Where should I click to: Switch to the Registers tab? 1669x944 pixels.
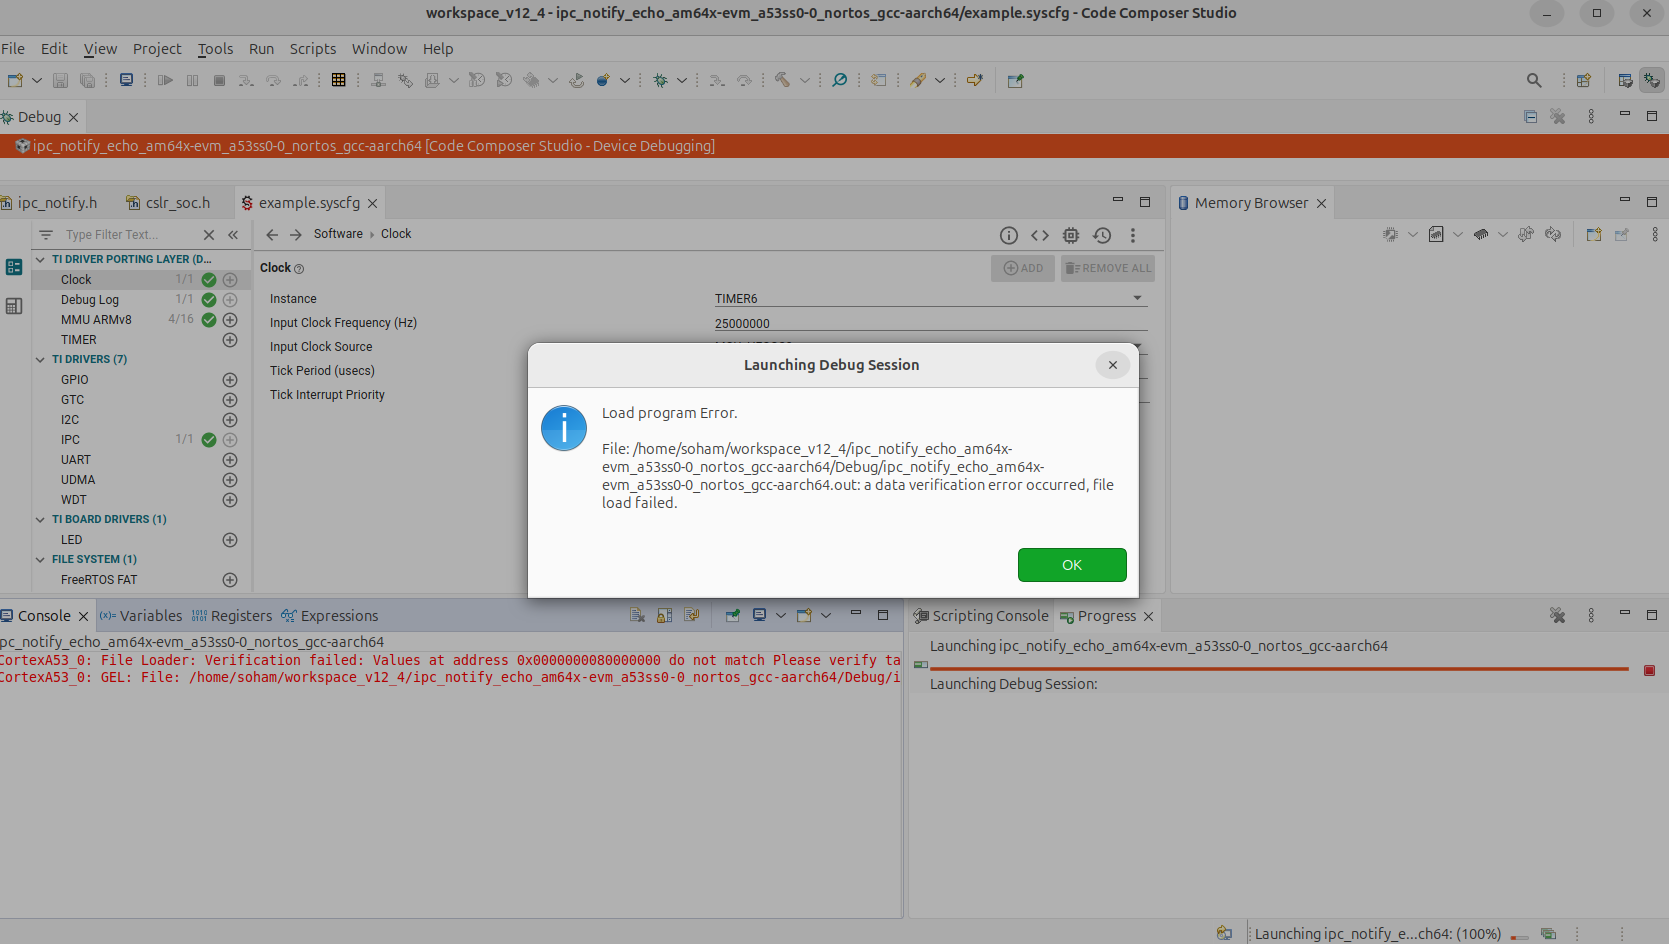232,616
